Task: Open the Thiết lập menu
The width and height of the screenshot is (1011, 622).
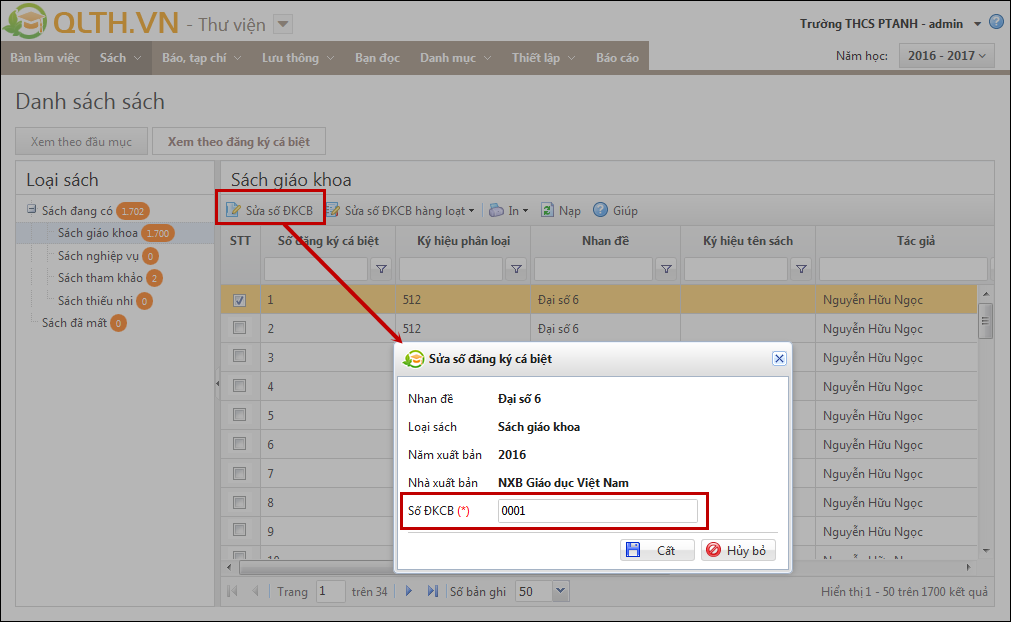Action: (x=544, y=58)
